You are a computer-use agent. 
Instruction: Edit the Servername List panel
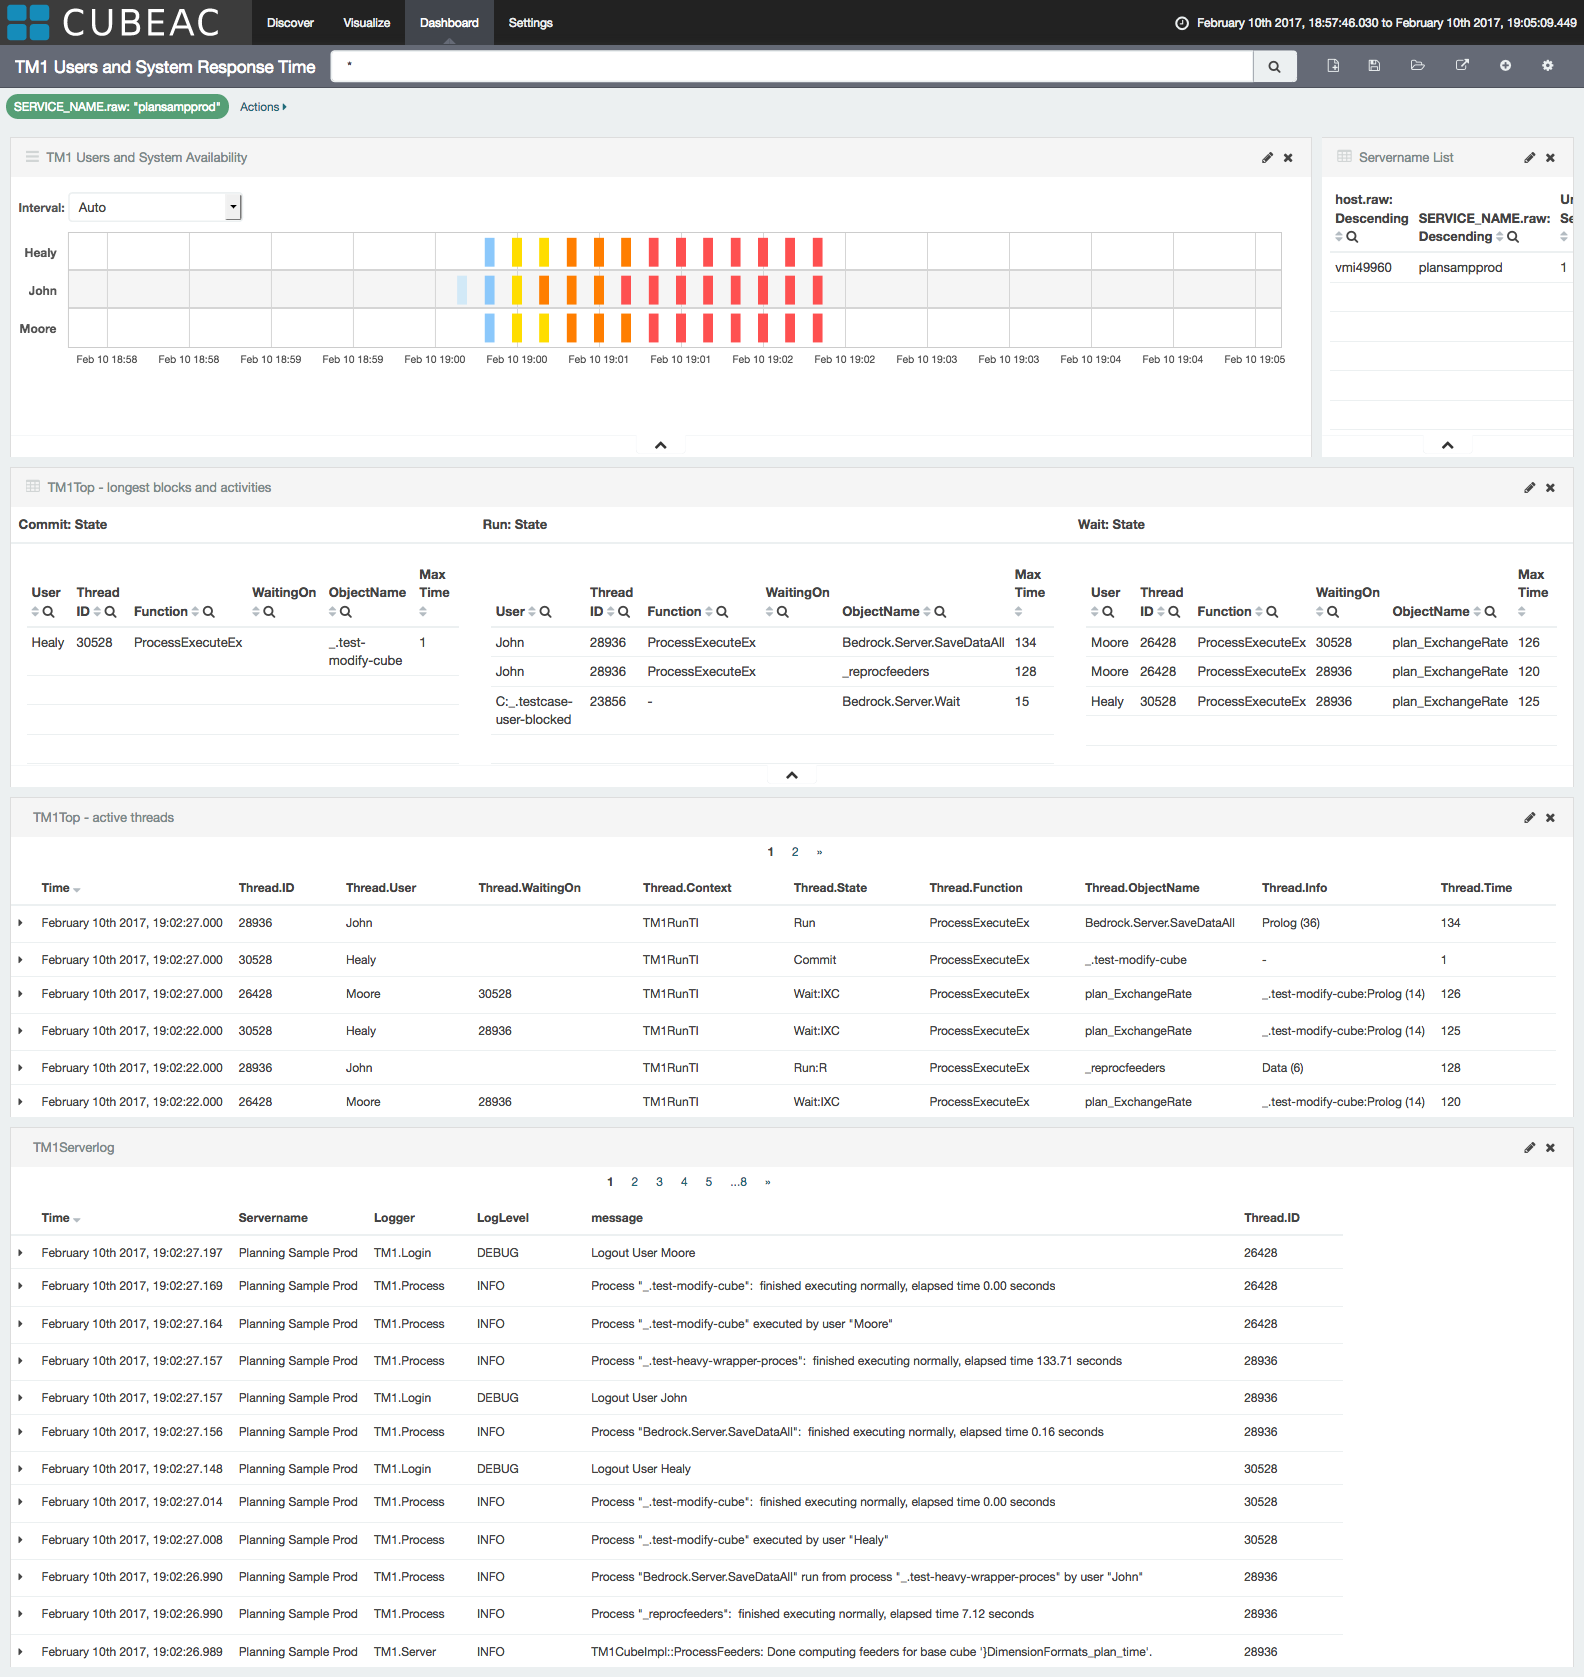(1529, 158)
